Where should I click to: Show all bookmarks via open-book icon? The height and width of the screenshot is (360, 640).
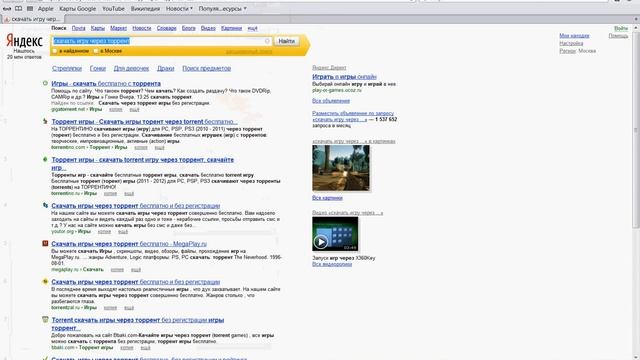tap(18, 9)
